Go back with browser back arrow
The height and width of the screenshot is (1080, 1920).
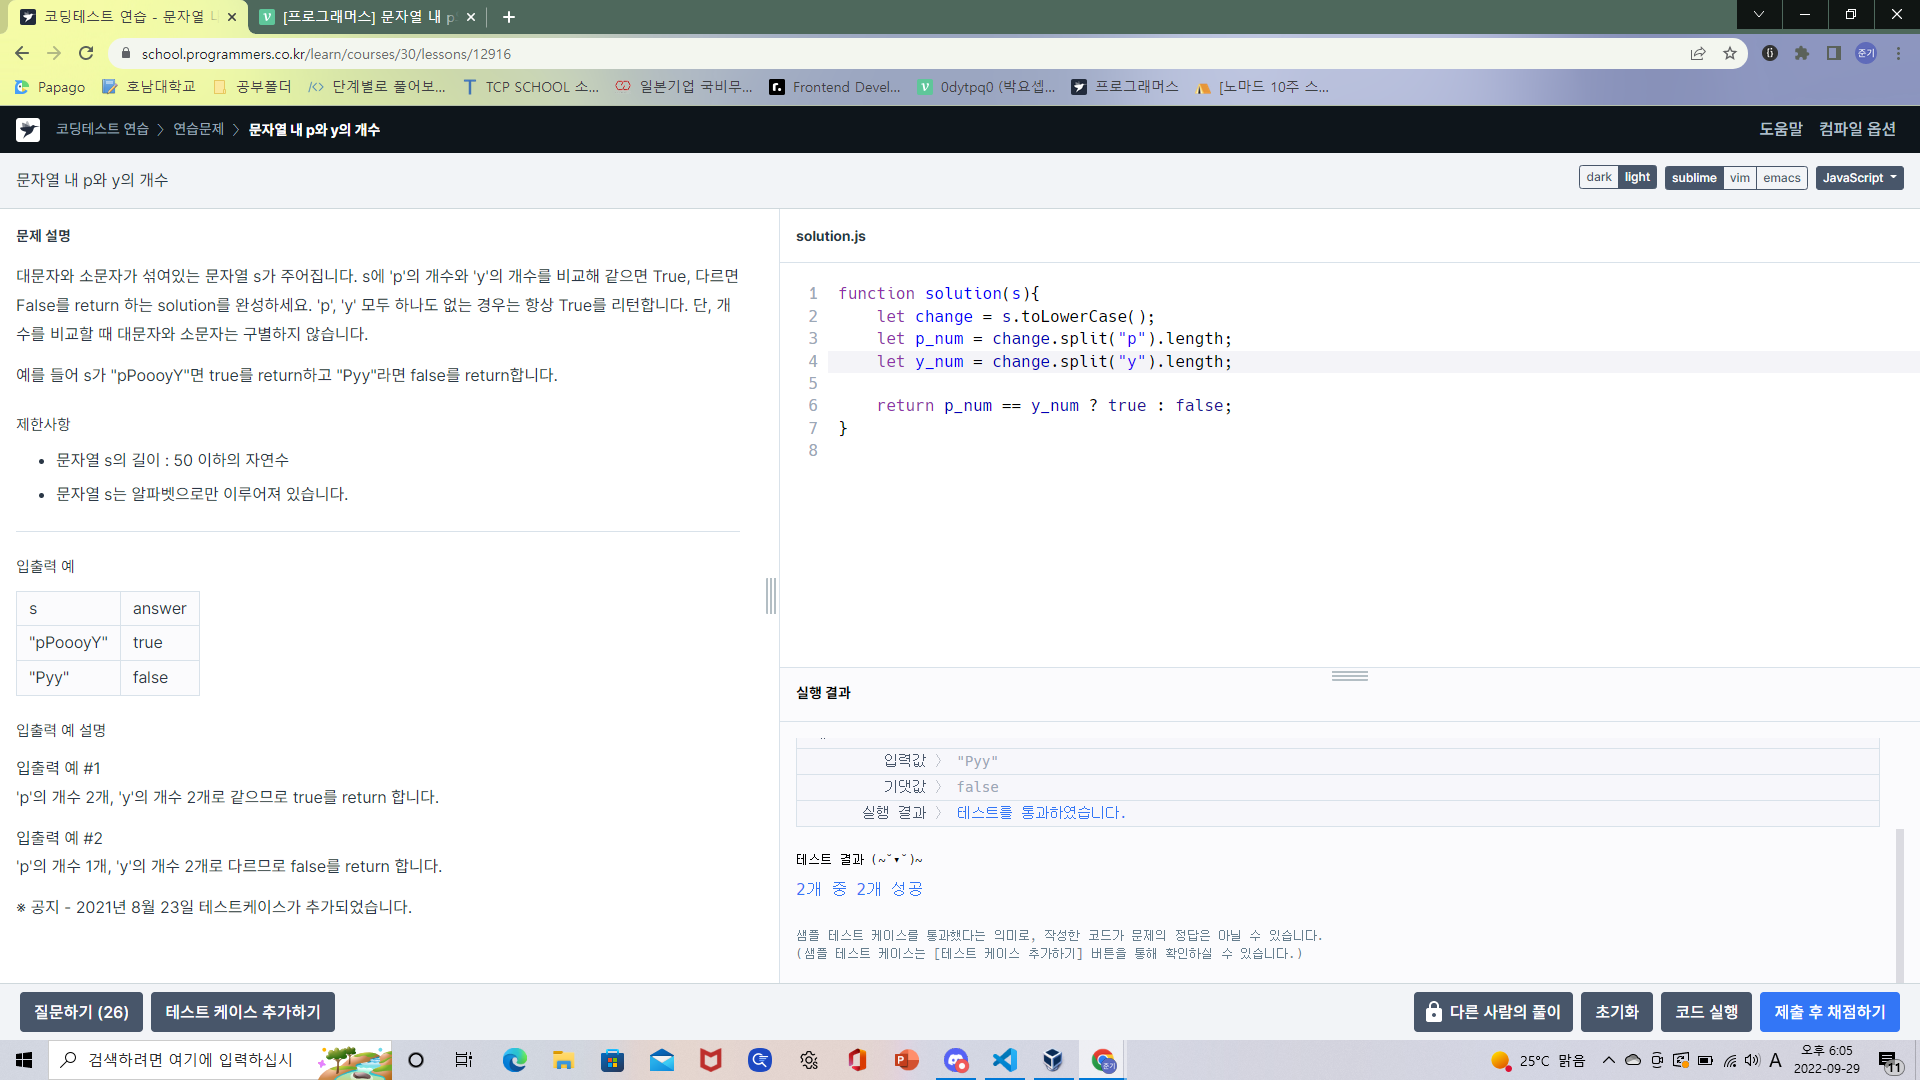point(22,54)
